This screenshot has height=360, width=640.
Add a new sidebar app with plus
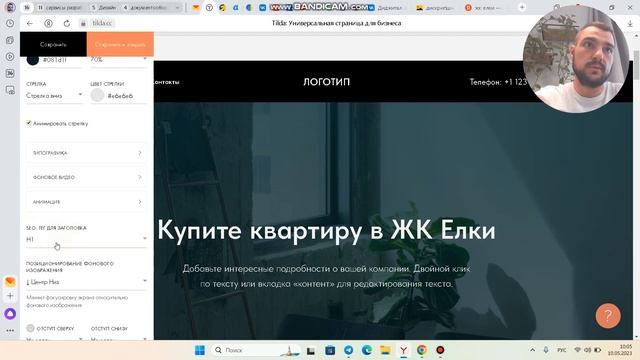coord(10,296)
